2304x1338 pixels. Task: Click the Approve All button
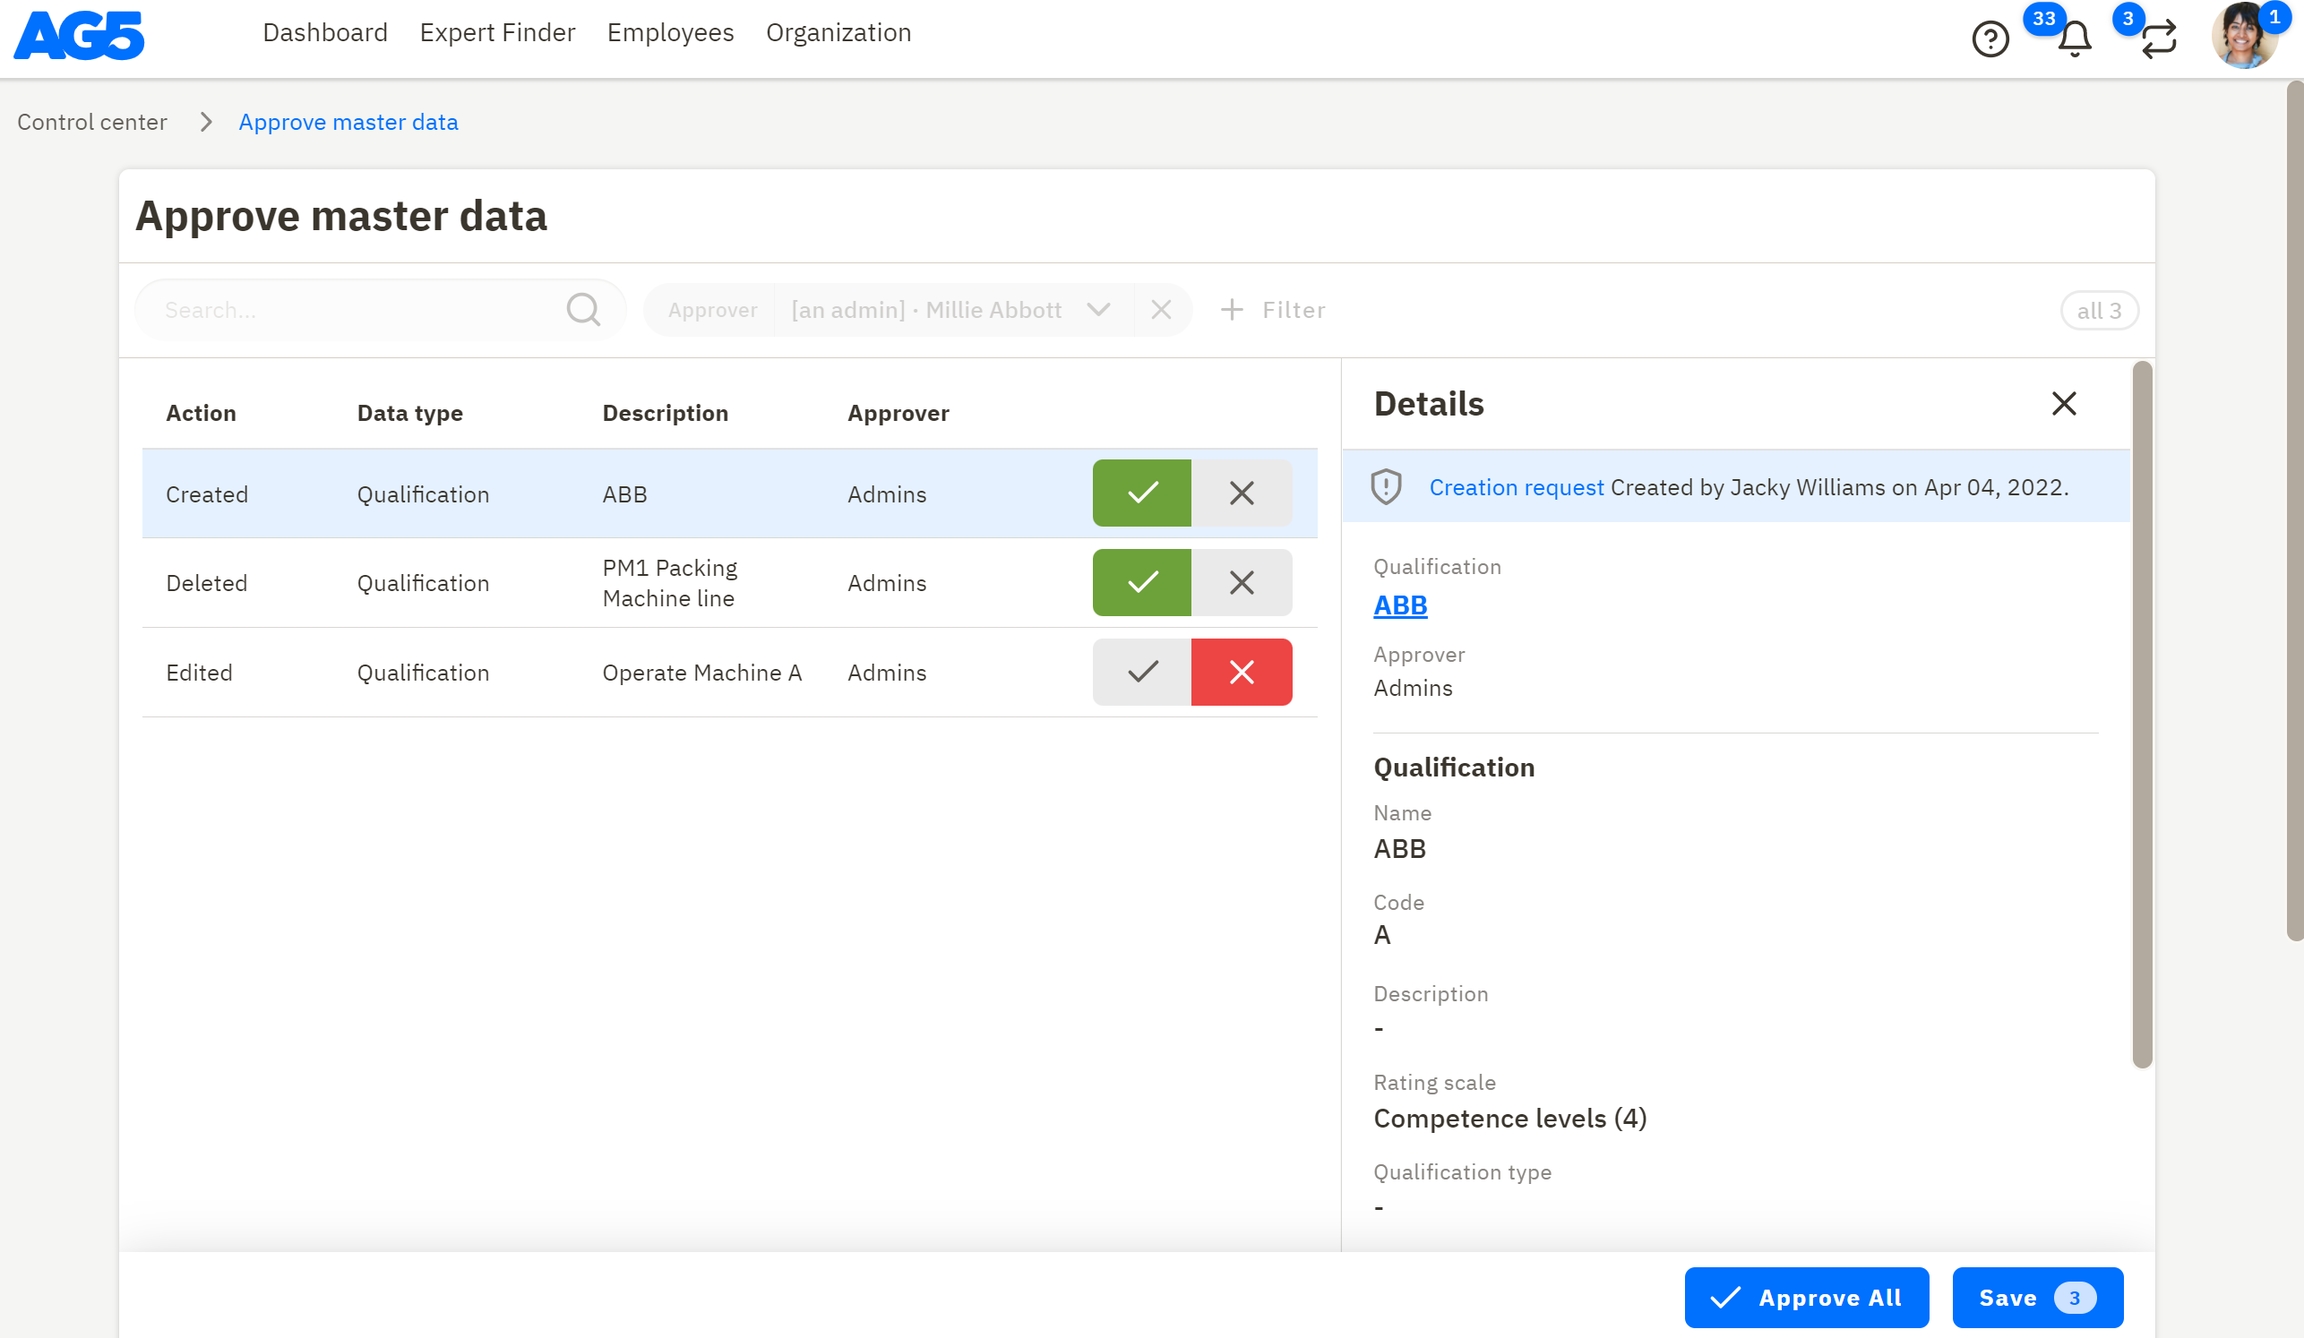point(1806,1298)
